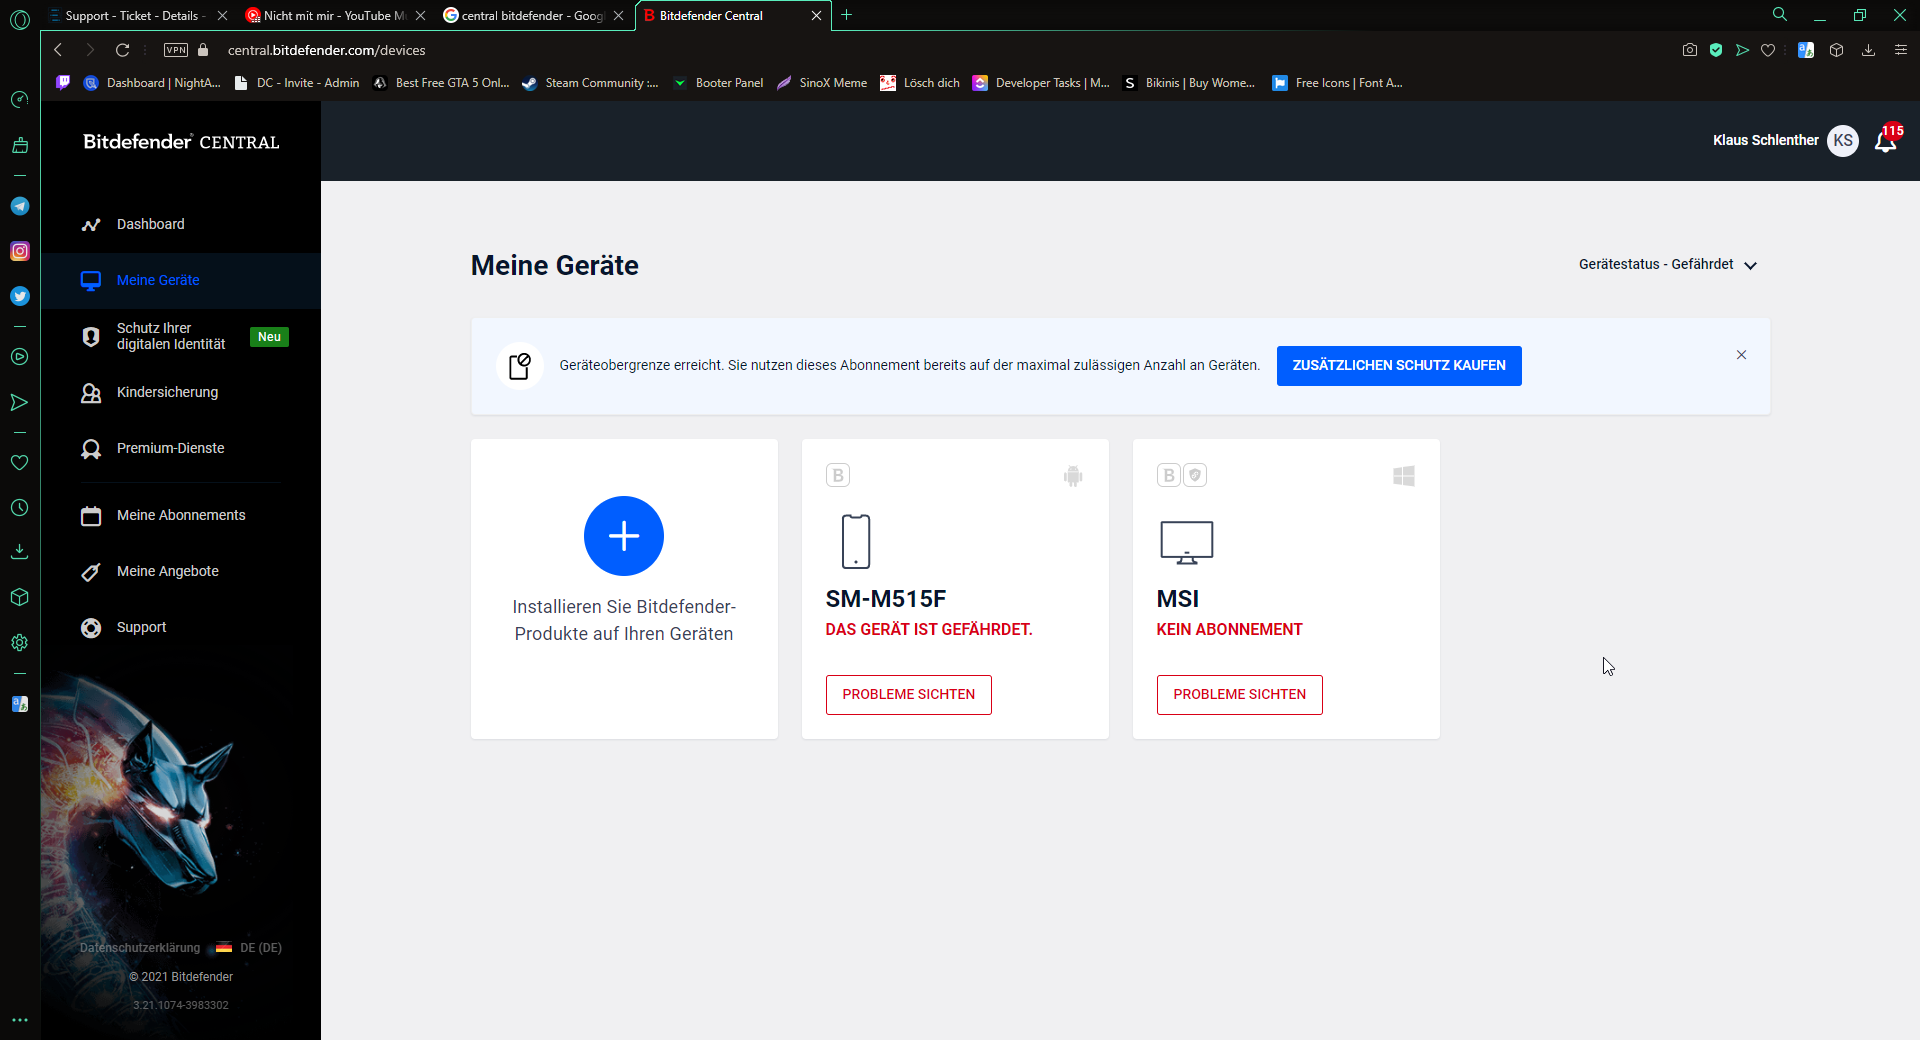The image size is (1920, 1040).
Task: Open Dashboard in the left navigation
Action: (x=150, y=224)
